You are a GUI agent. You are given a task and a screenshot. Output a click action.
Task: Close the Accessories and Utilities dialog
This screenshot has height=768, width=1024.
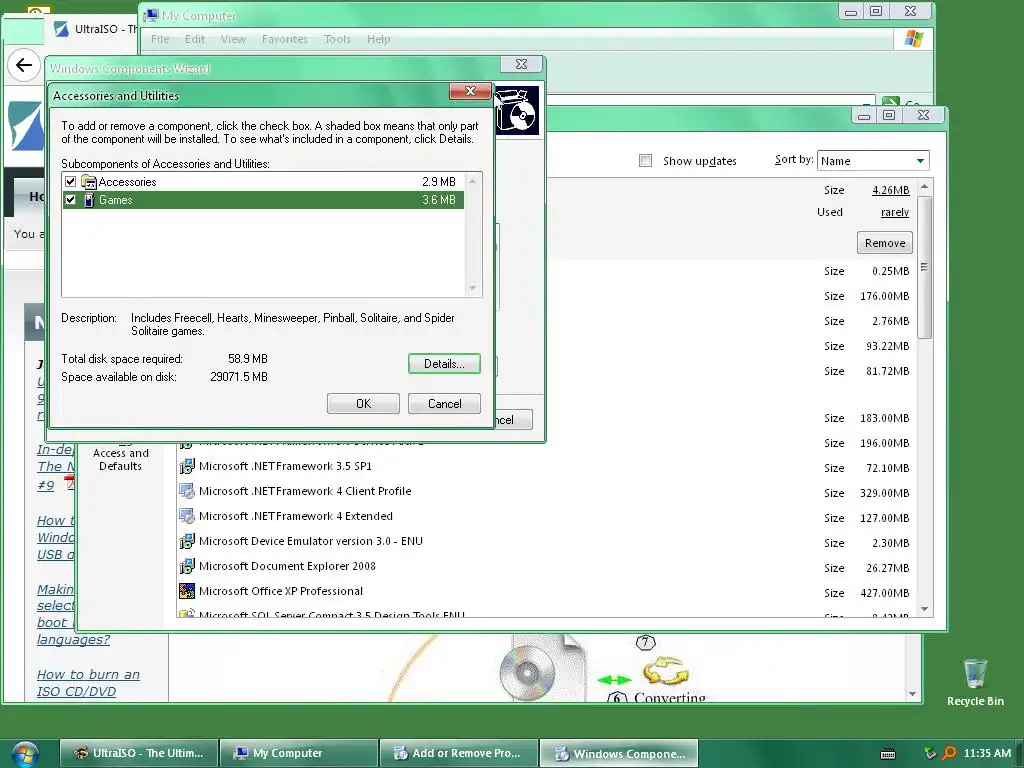point(470,91)
